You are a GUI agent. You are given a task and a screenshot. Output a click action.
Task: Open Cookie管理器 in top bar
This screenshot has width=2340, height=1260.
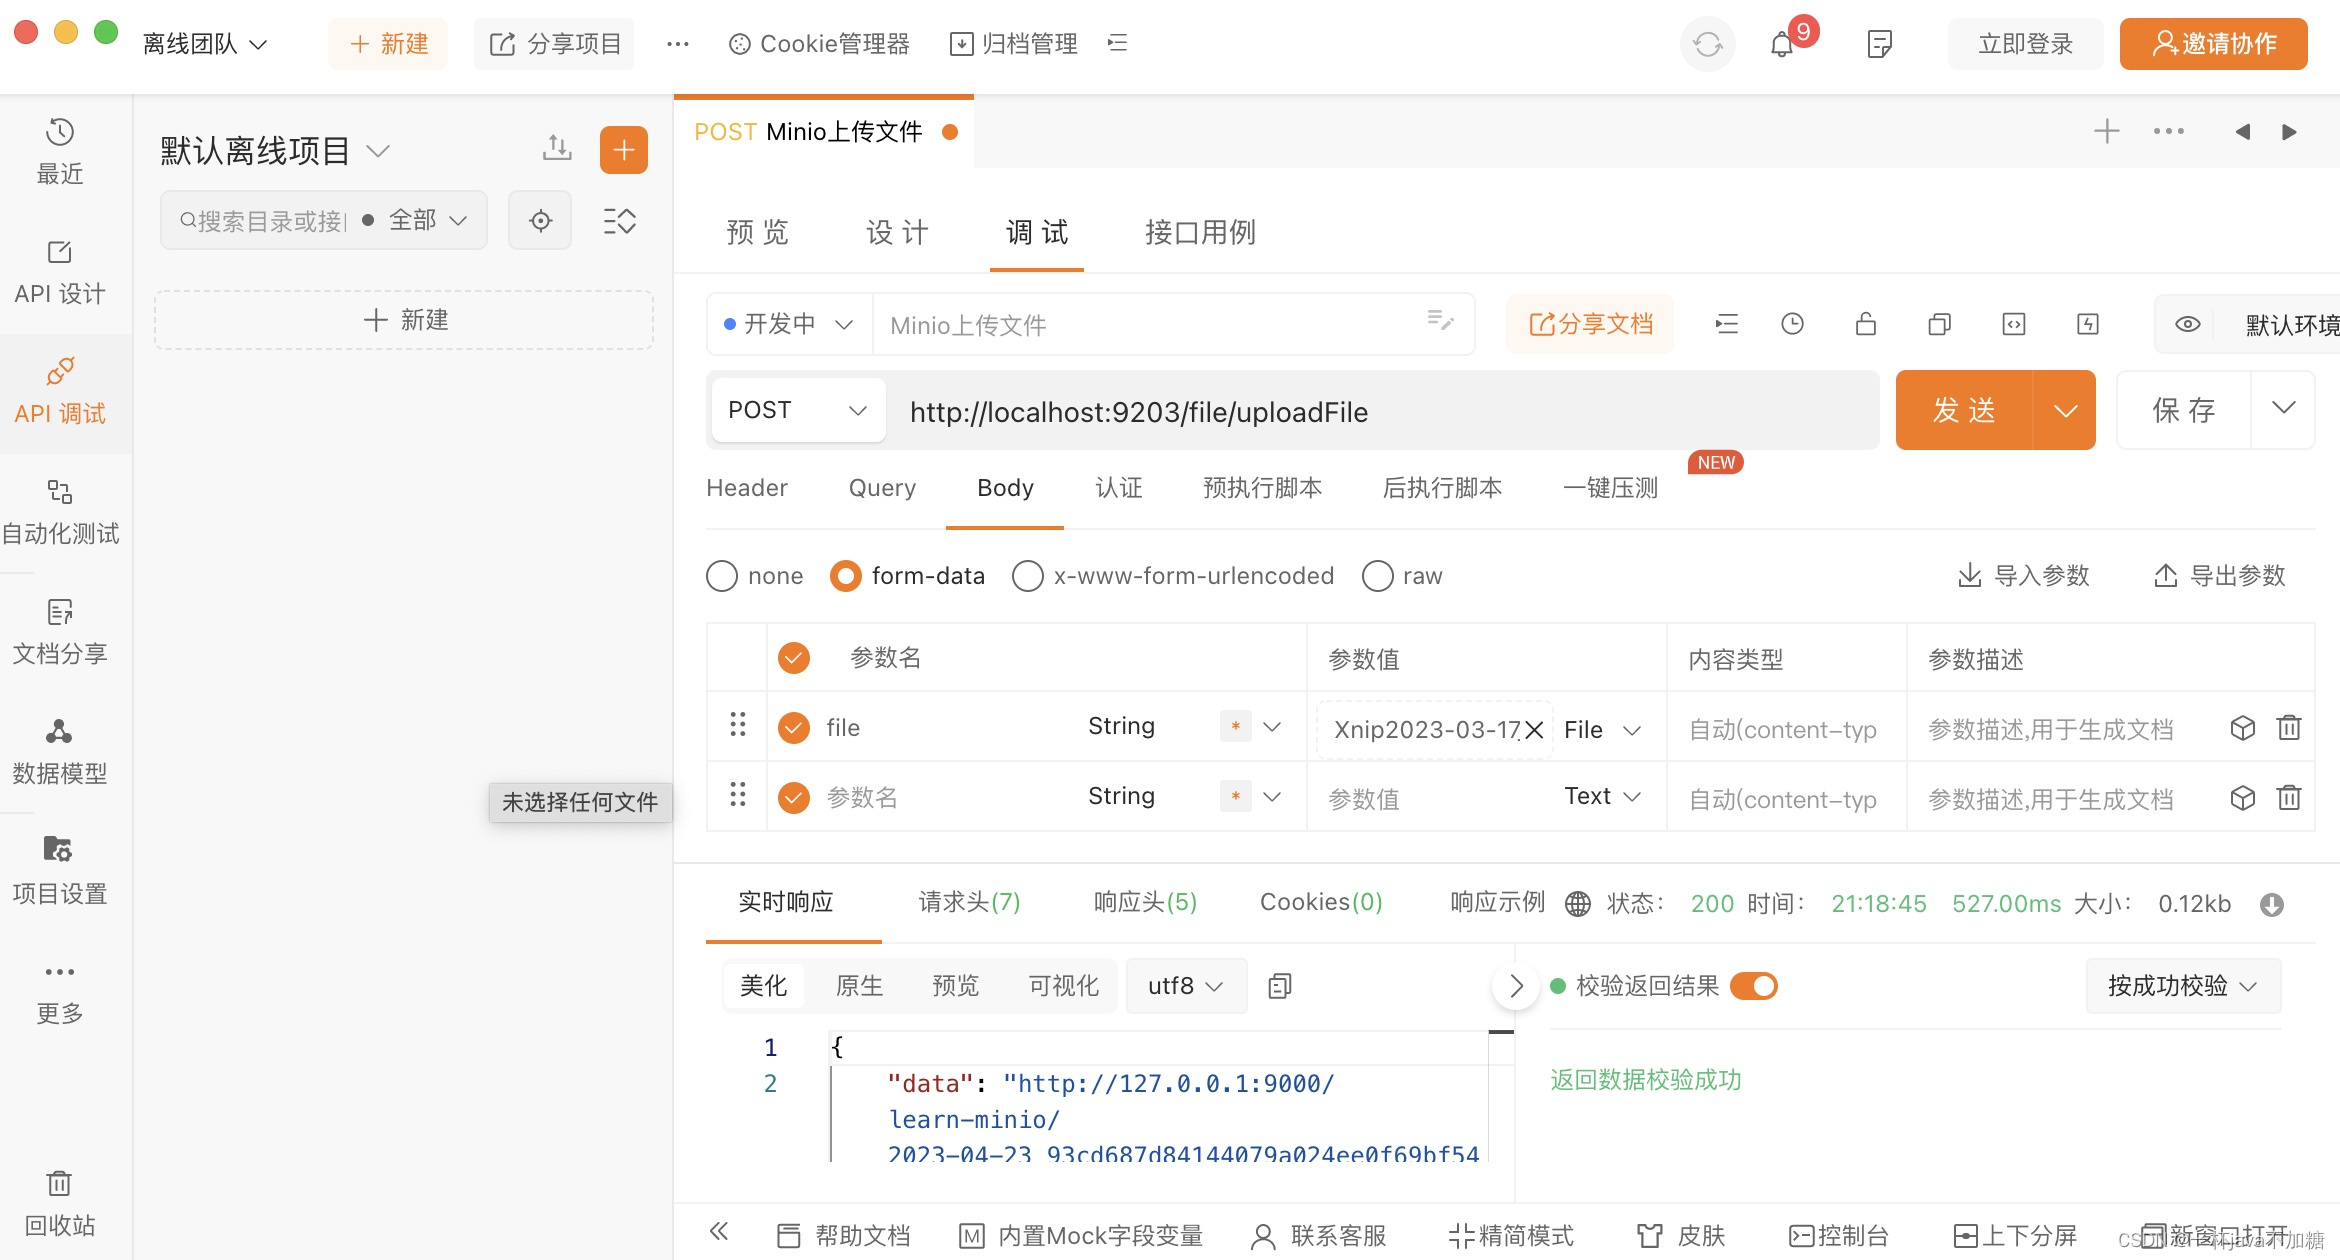coord(819,44)
